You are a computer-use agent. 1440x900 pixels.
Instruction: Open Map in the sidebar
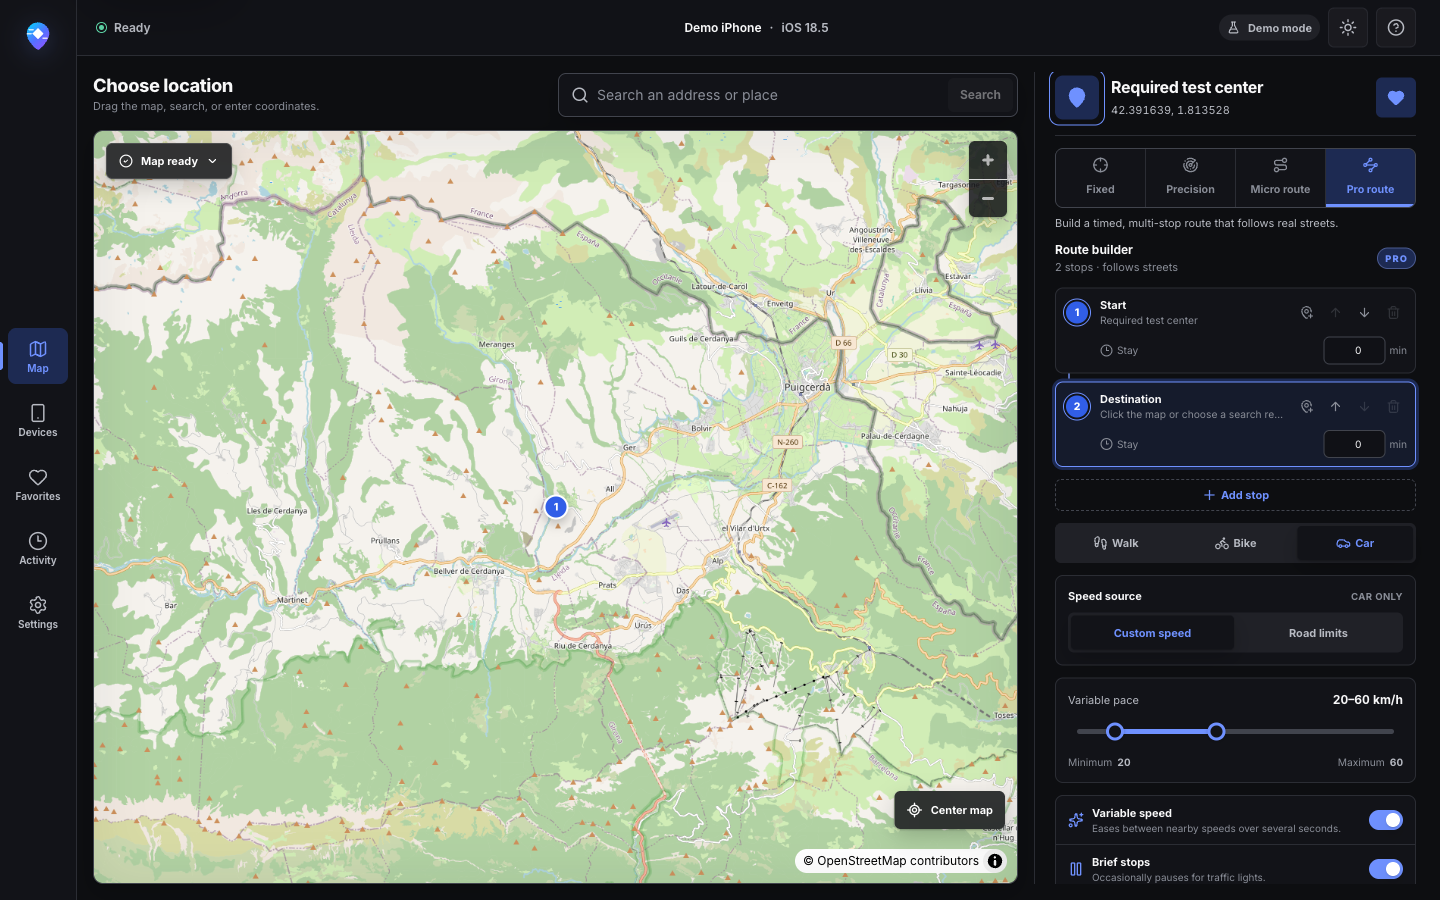click(38, 356)
